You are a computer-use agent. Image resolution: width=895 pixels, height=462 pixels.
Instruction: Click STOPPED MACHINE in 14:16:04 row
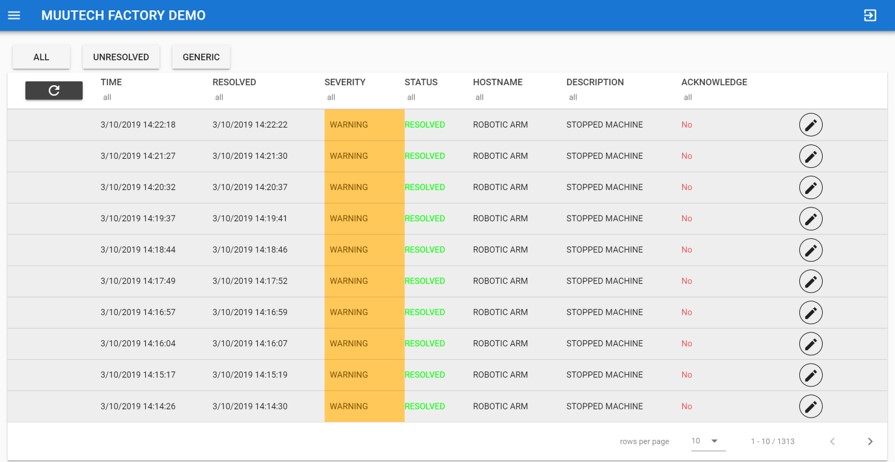coord(604,344)
